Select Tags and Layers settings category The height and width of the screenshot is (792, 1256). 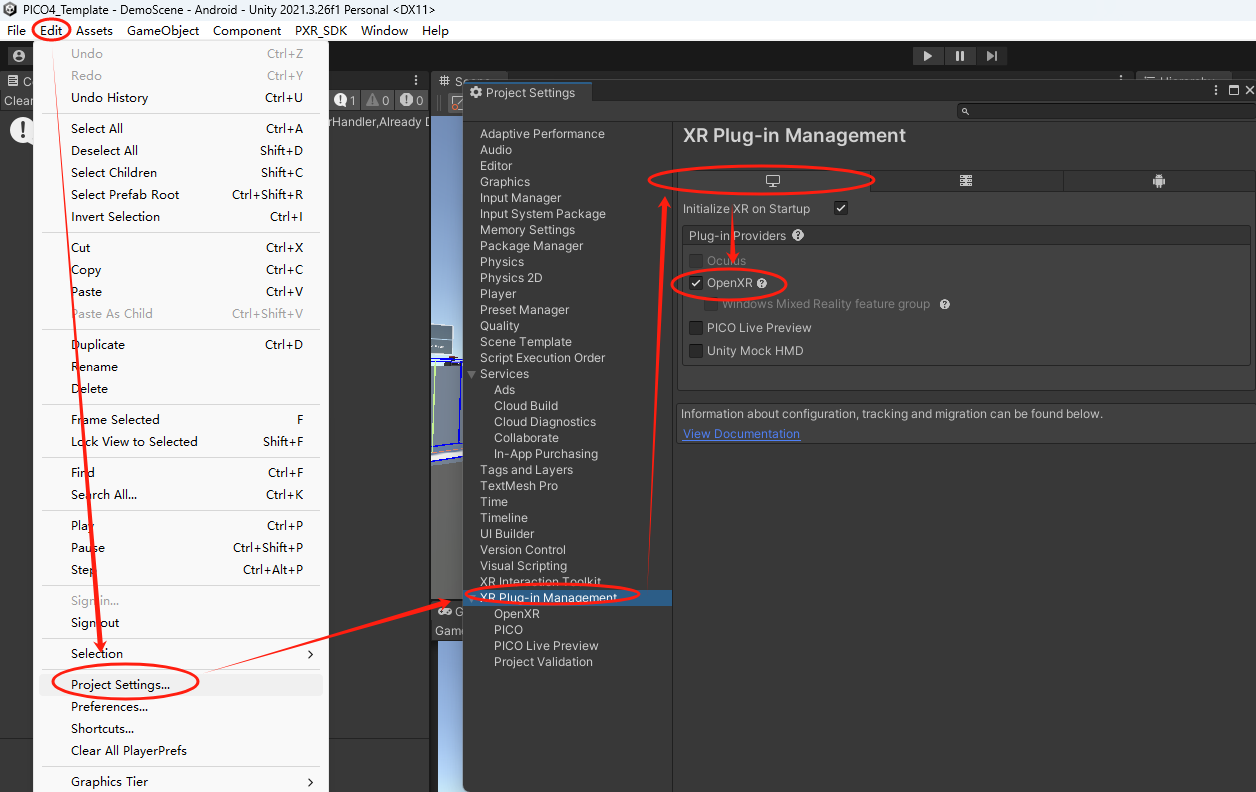click(526, 470)
